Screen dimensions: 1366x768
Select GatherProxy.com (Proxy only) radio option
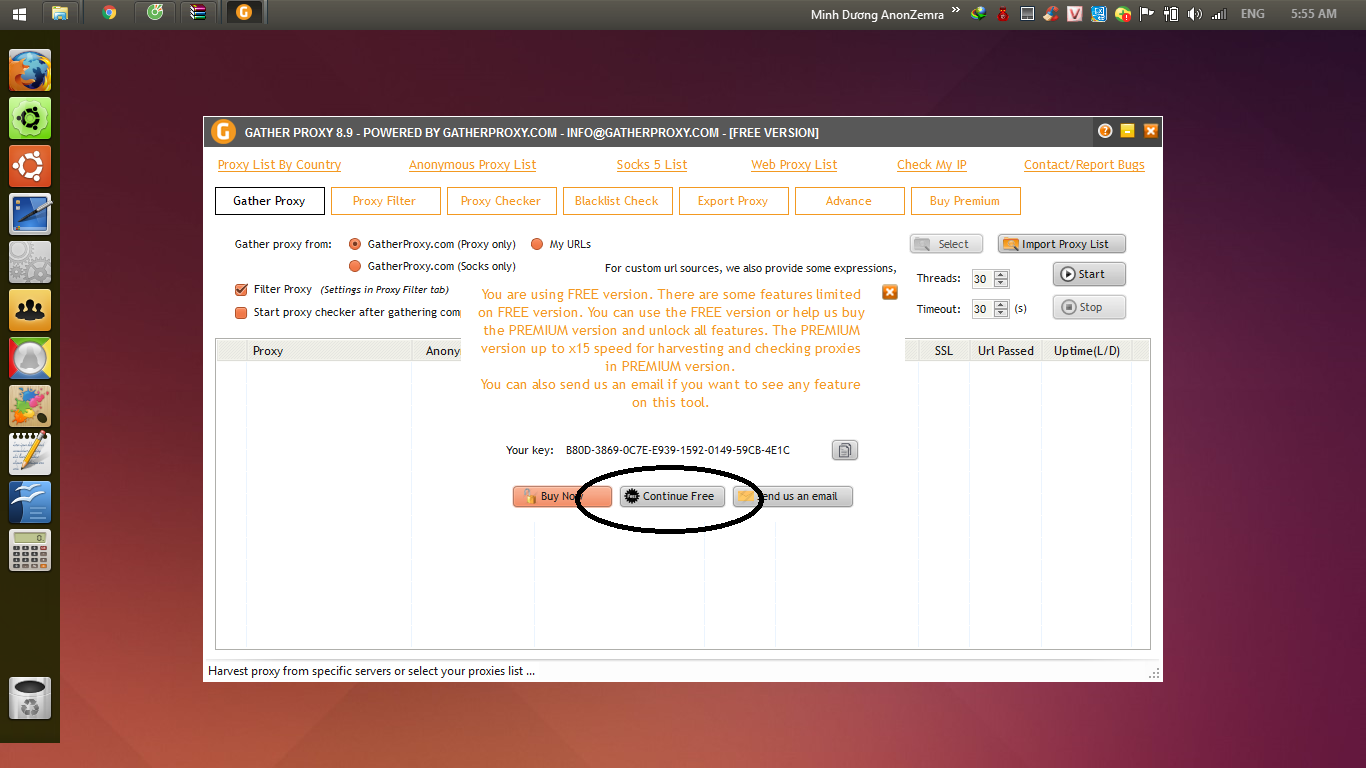point(355,244)
